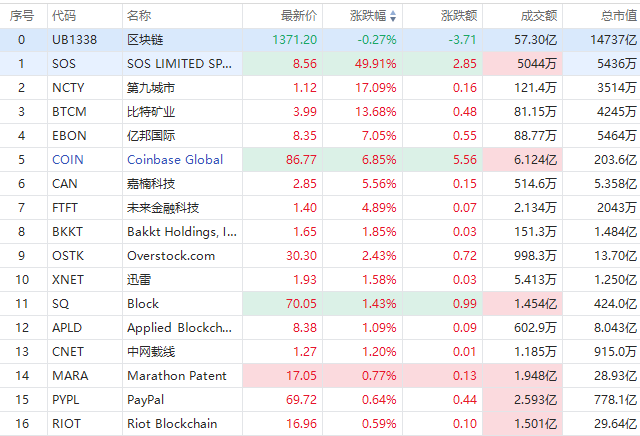Viewport: 640px width, 436px height.
Task: Click the 迅雷 stock name
Action: pos(139,280)
